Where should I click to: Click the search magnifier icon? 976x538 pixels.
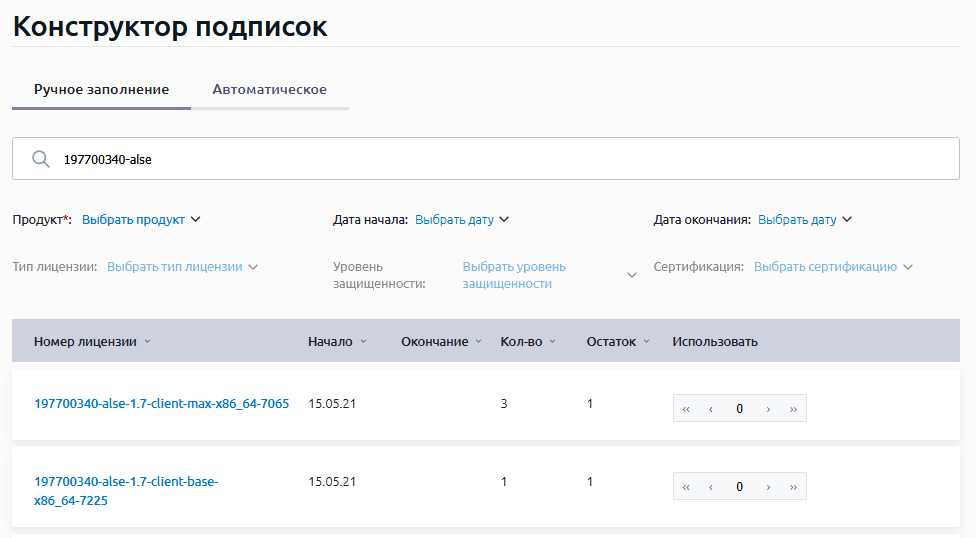(41, 159)
